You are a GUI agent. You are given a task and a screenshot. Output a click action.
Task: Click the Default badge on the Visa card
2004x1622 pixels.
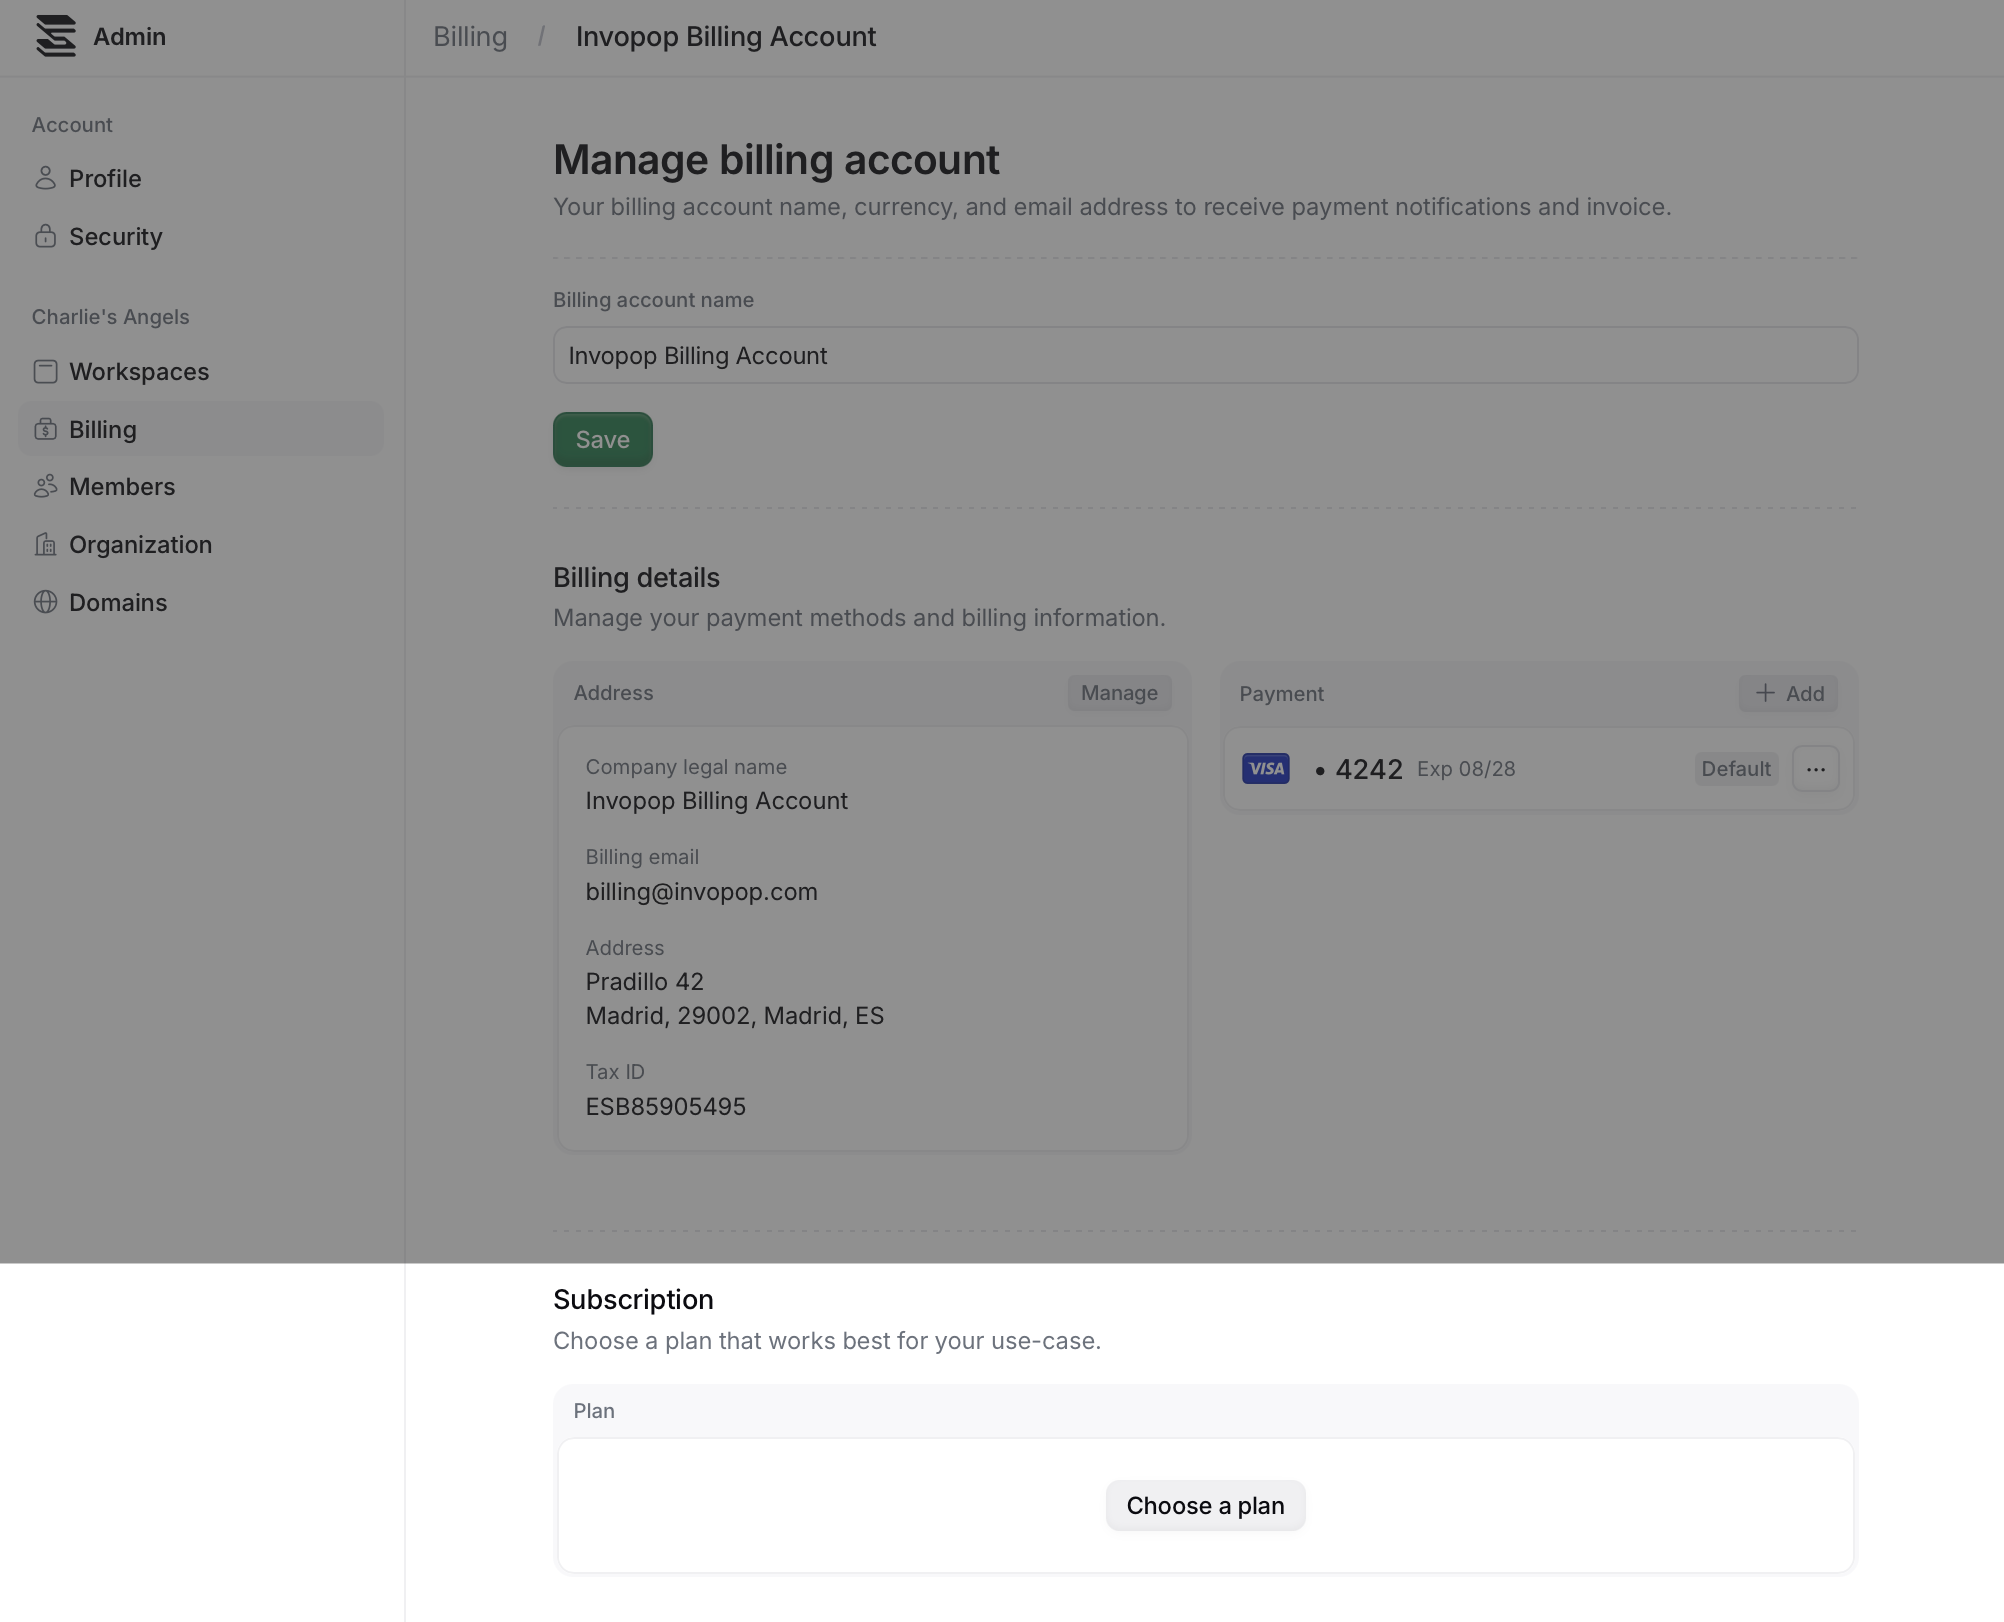click(1736, 769)
